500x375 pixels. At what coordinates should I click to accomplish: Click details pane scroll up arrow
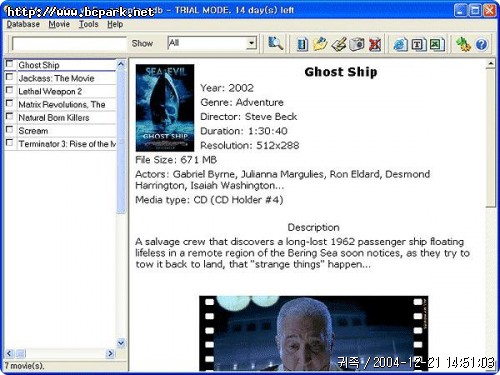pos(490,64)
